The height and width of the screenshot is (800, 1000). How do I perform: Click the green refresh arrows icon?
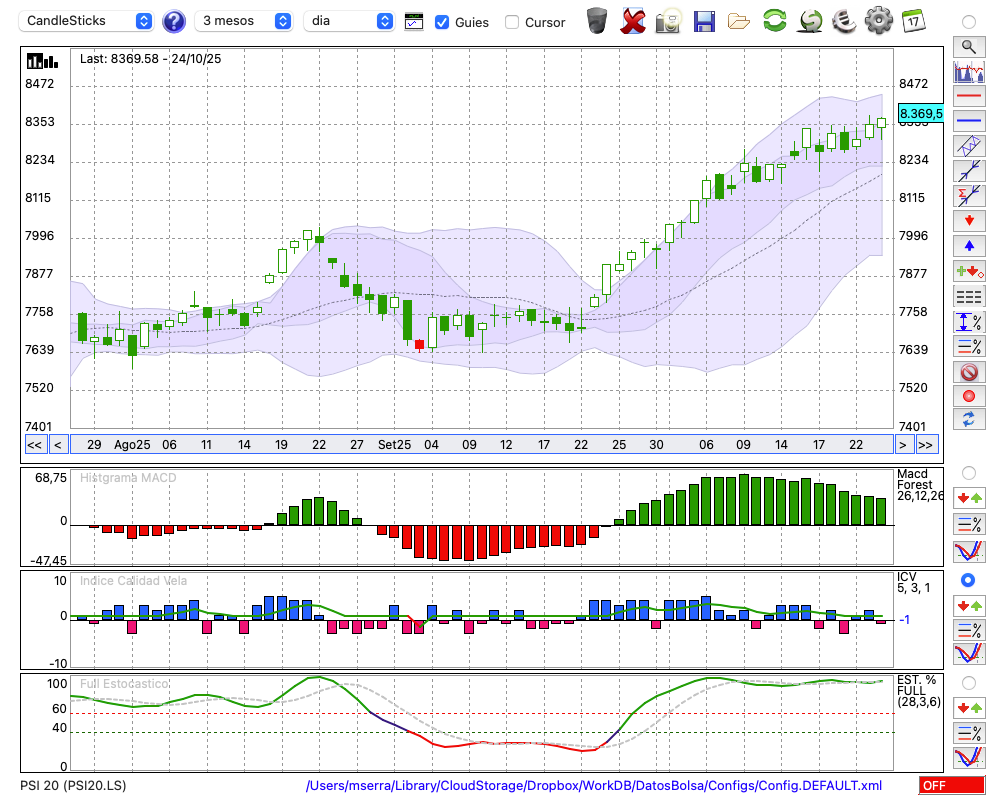tap(774, 21)
